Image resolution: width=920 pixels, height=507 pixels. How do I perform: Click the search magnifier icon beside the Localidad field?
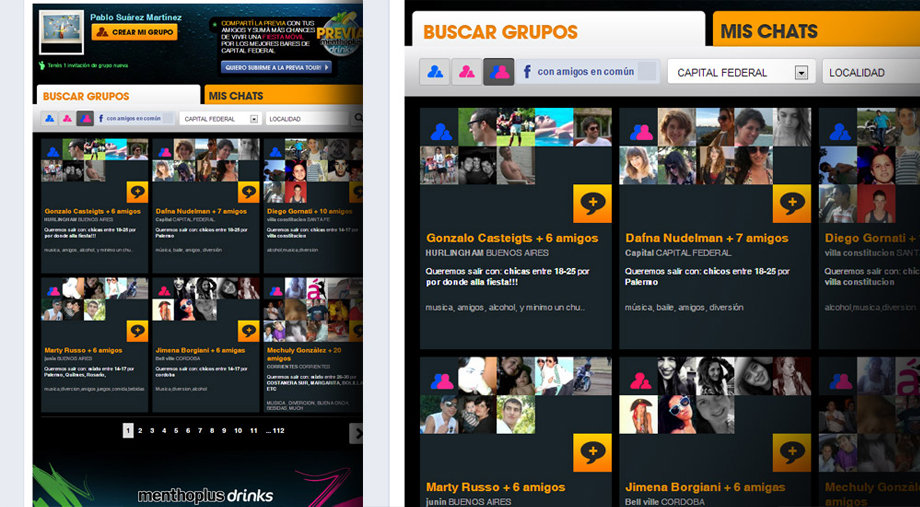[357, 119]
